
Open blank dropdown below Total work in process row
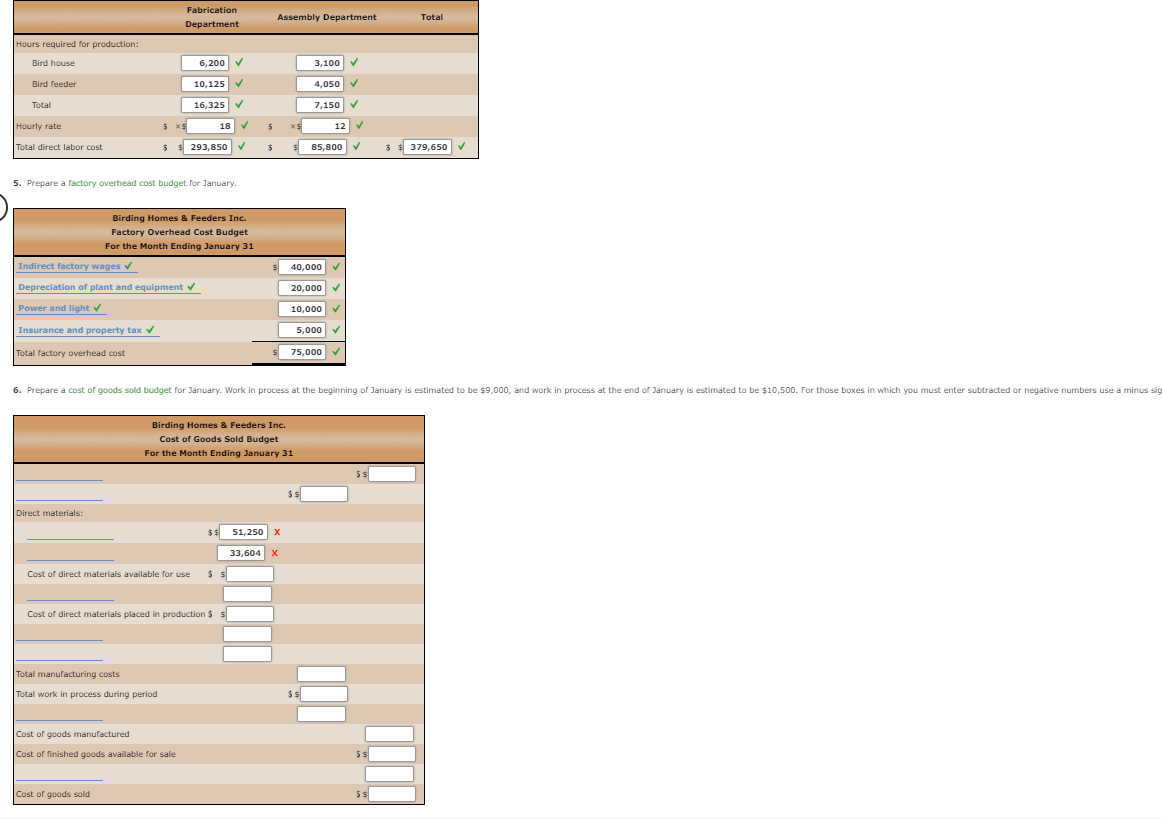coord(59,714)
